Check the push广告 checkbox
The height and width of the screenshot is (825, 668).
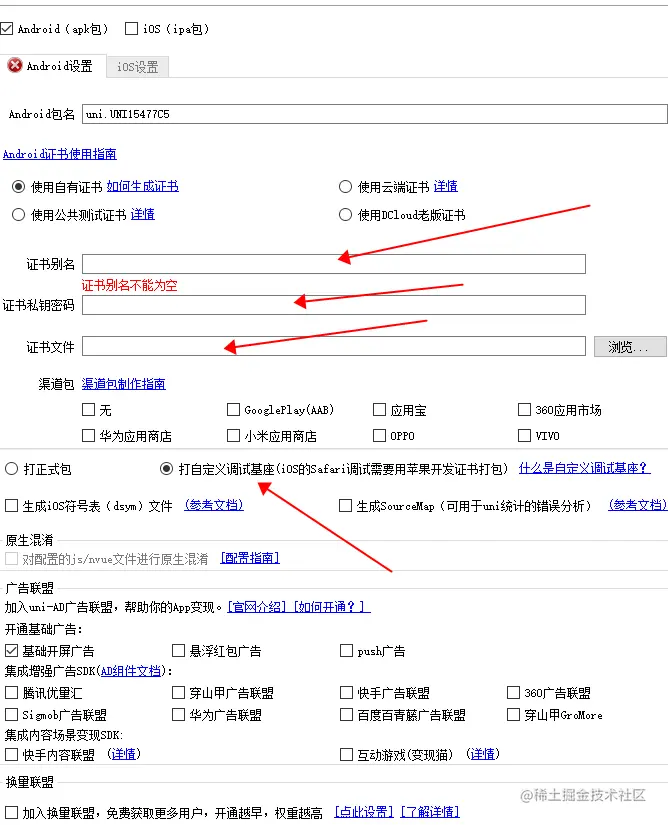click(346, 651)
